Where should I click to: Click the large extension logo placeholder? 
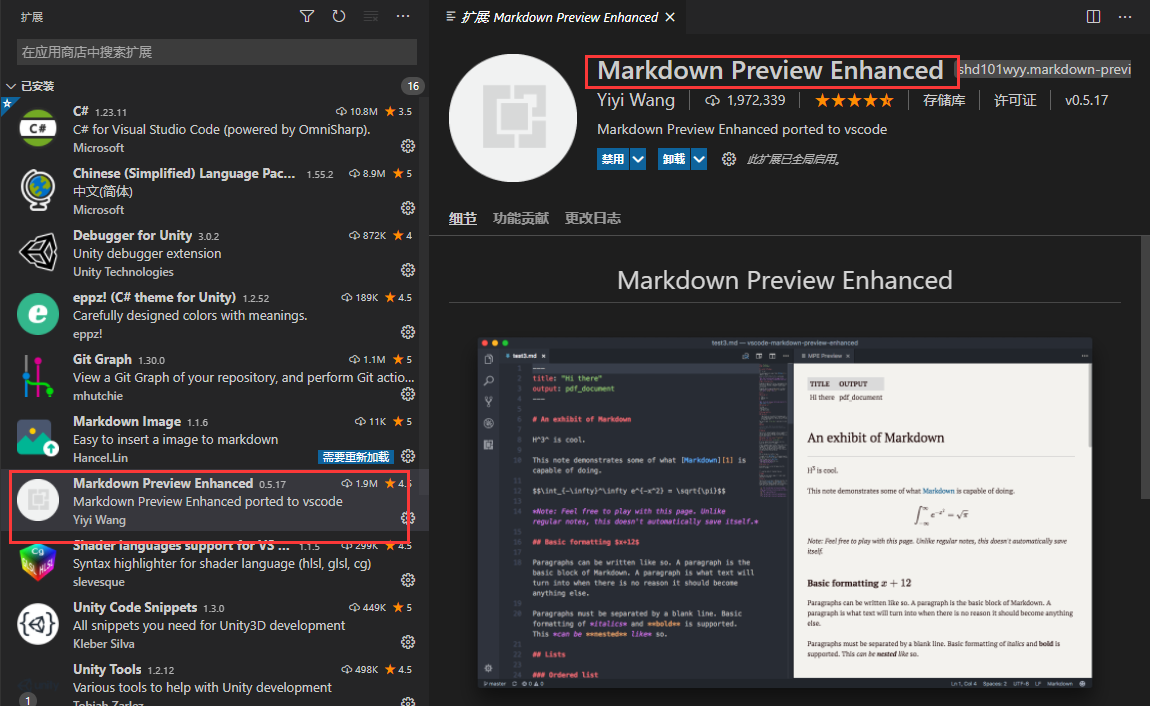(513, 118)
